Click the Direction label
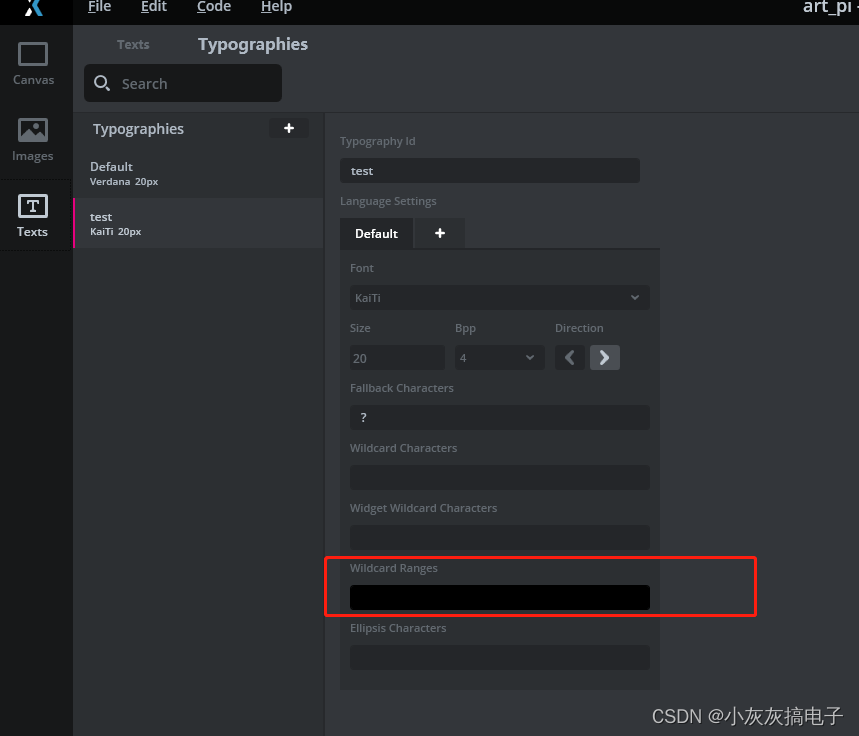Screen dimensions: 859x736 [579, 328]
